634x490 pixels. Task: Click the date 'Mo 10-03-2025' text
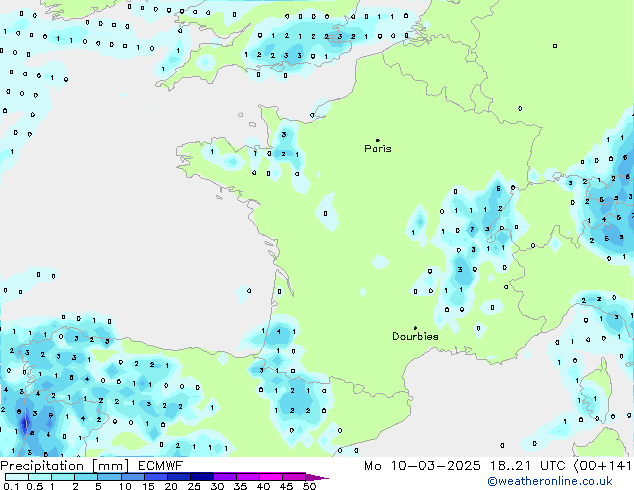422,466
